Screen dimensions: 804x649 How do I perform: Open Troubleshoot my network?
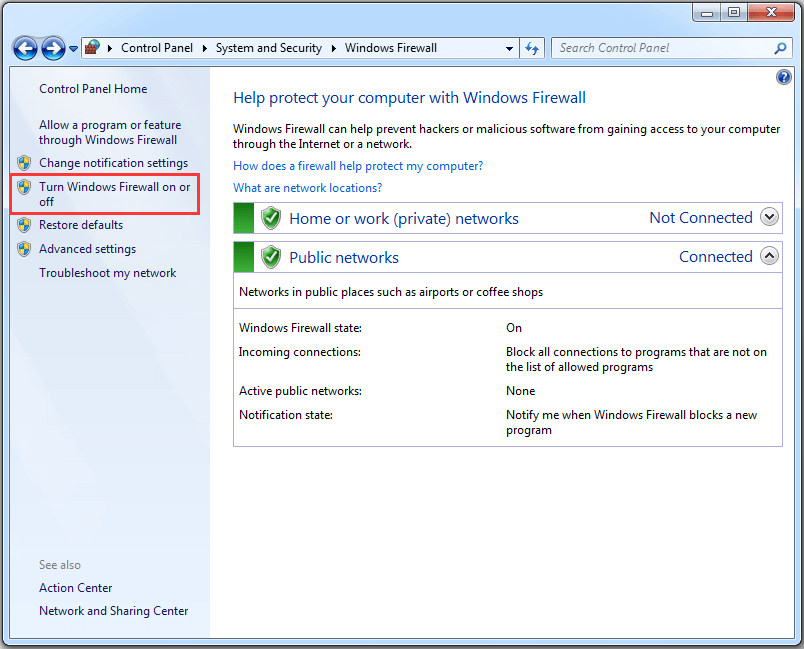108,273
